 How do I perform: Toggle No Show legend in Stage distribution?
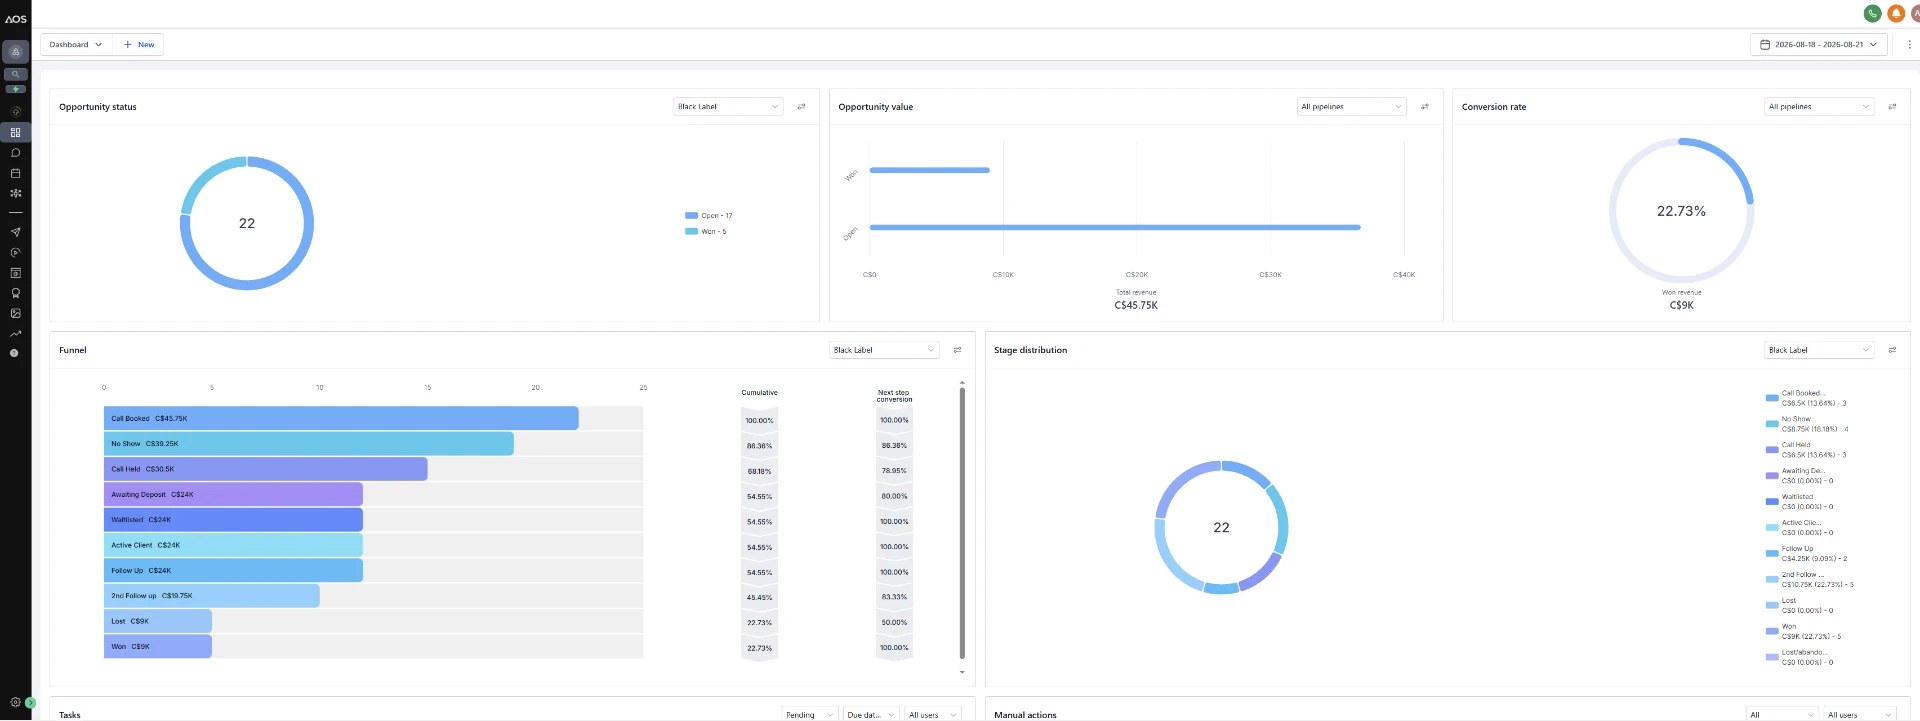(x=1808, y=424)
